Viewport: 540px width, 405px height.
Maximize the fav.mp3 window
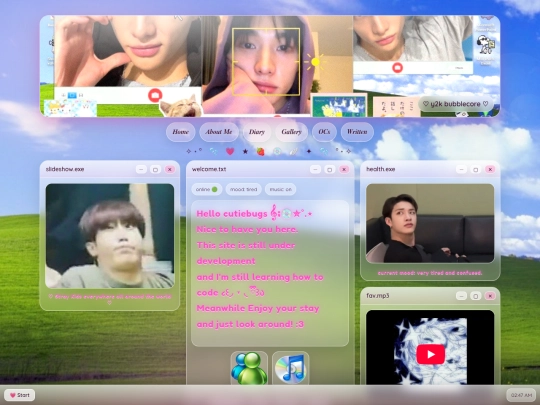tap(476, 296)
